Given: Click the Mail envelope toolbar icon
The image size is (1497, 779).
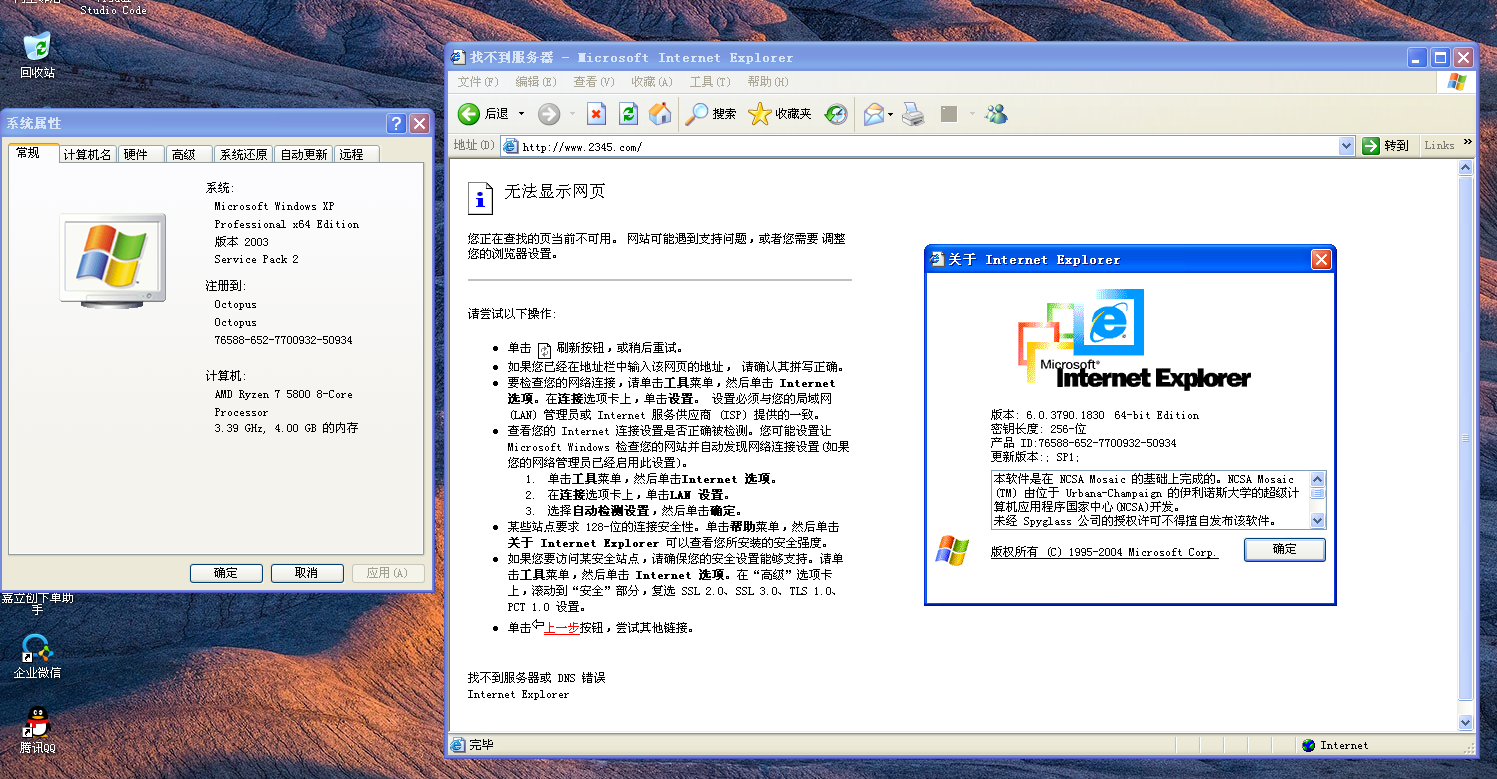Looking at the screenshot, I should (x=874, y=114).
